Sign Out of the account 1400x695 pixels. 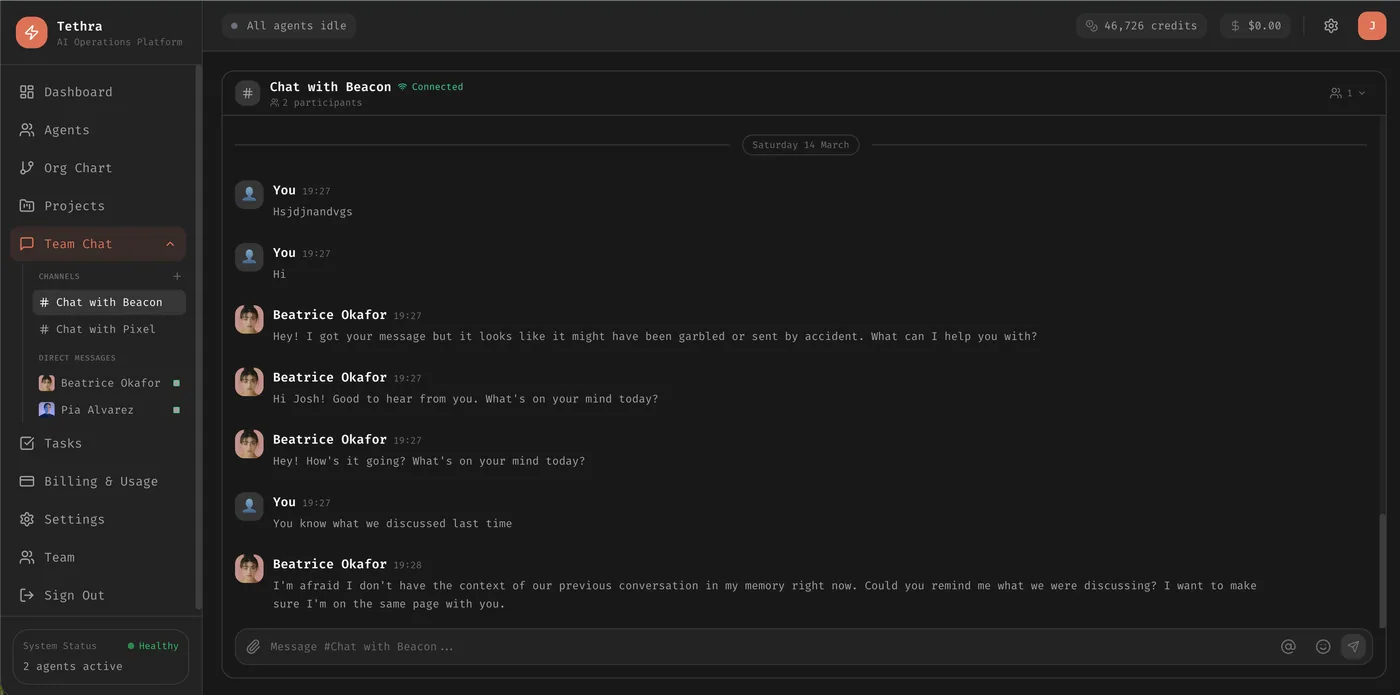[x=98, y=595]
